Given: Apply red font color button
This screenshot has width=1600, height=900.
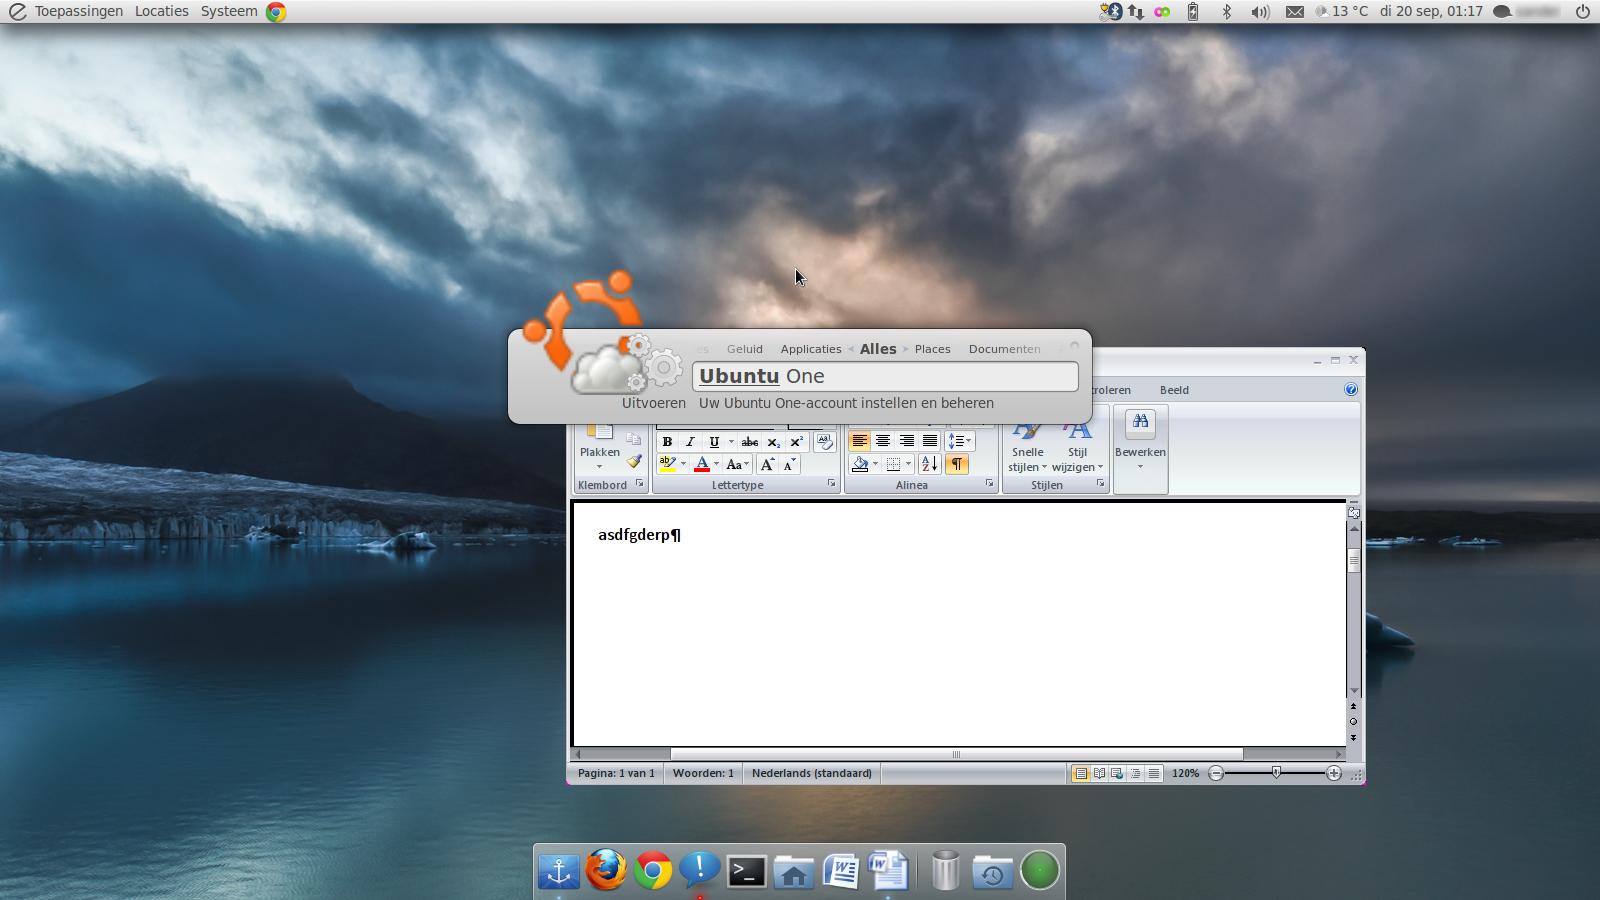Looking at the screenshot, I should click(x=702, y=464).
